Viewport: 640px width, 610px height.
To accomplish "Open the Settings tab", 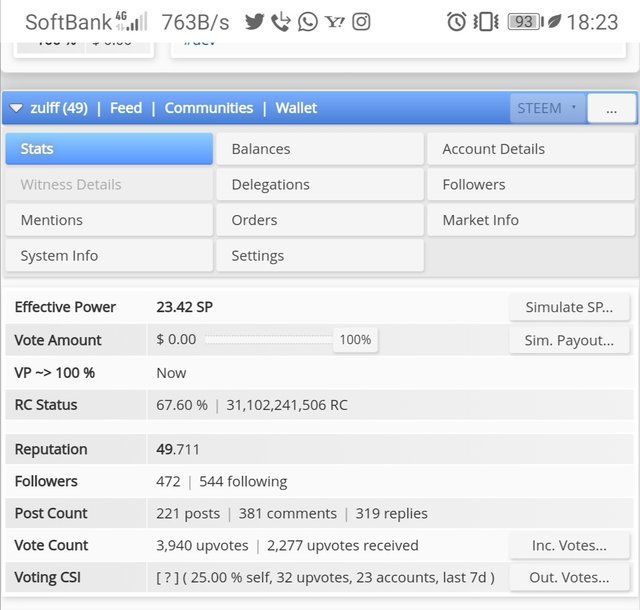I will [320, 256].
